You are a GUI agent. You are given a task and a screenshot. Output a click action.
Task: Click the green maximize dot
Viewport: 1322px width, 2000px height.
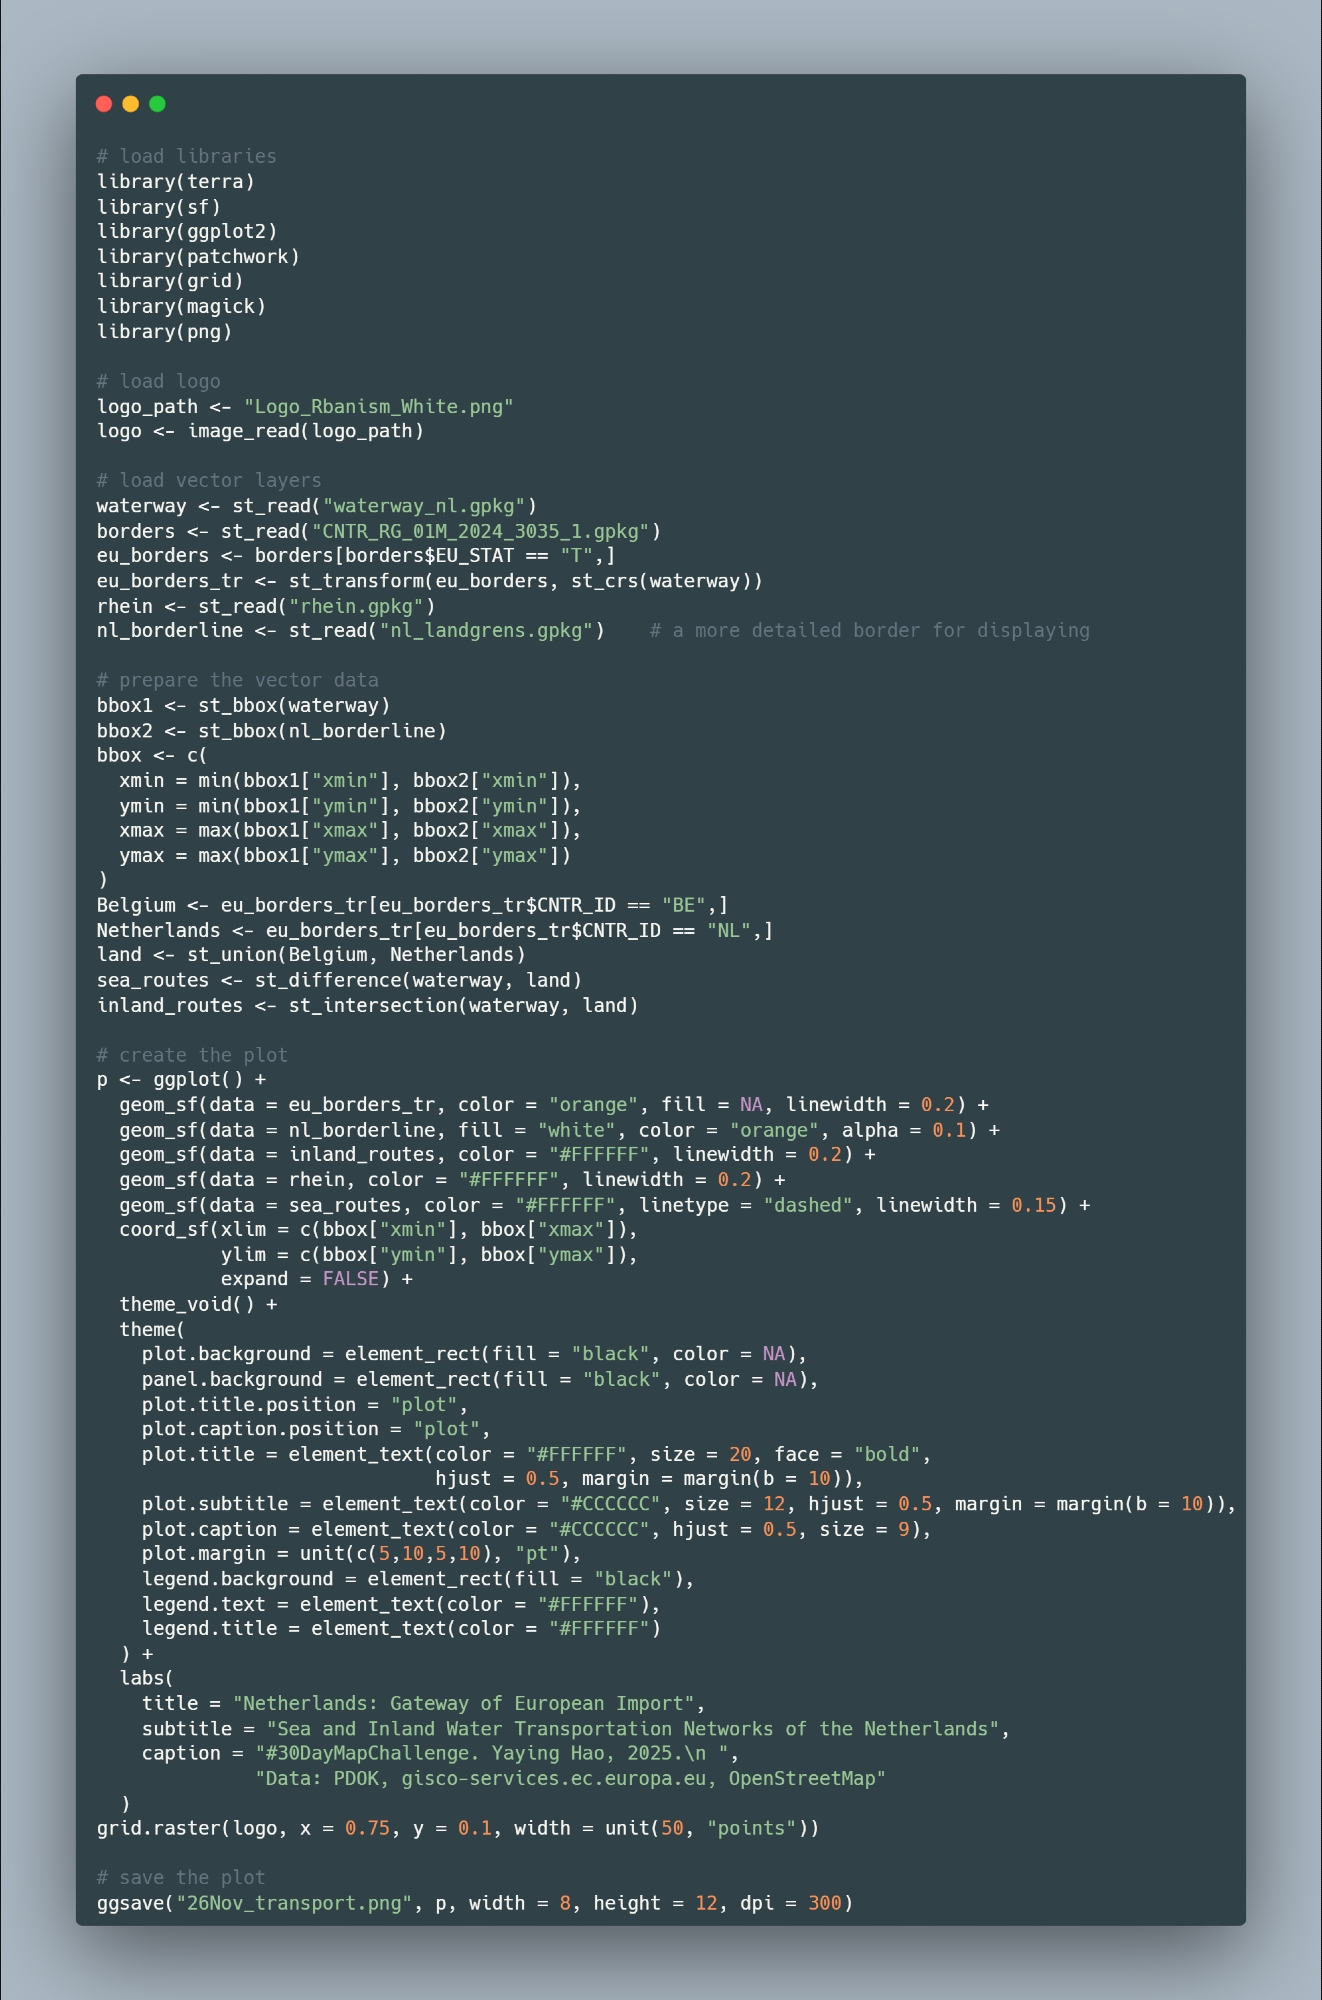(x=157, y=104)
